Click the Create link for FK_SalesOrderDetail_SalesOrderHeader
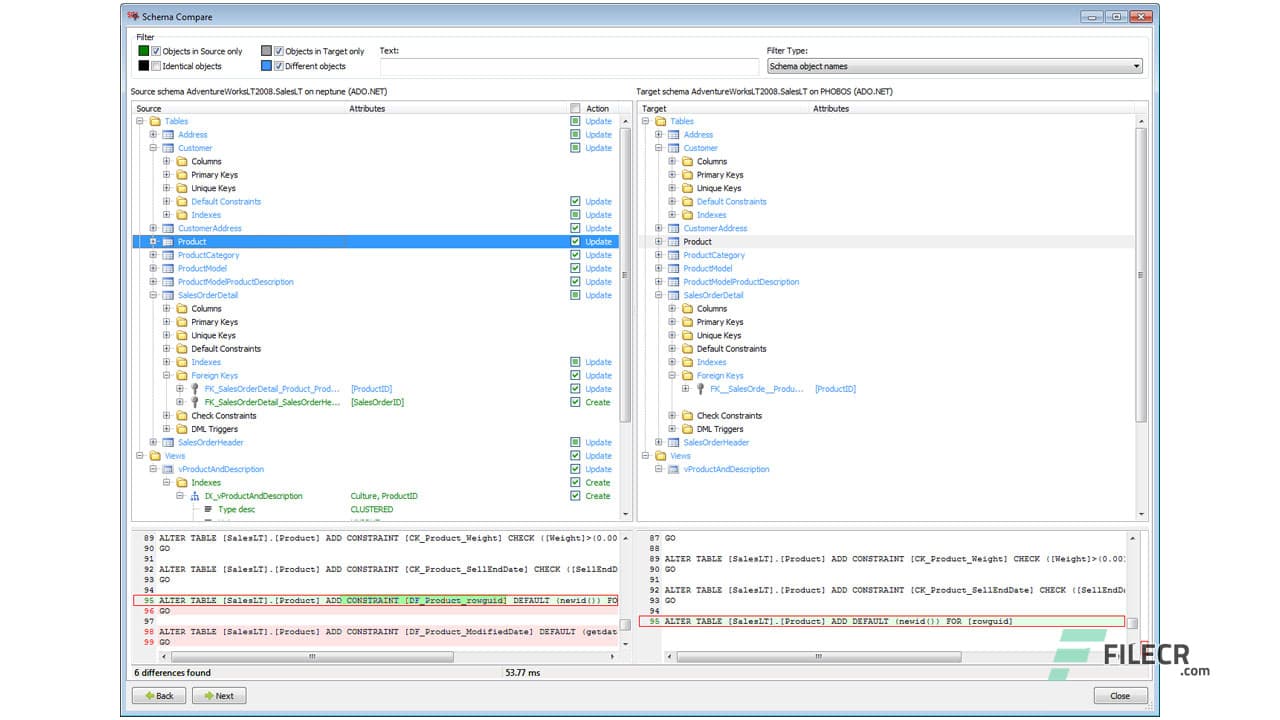 click(596, 402)
